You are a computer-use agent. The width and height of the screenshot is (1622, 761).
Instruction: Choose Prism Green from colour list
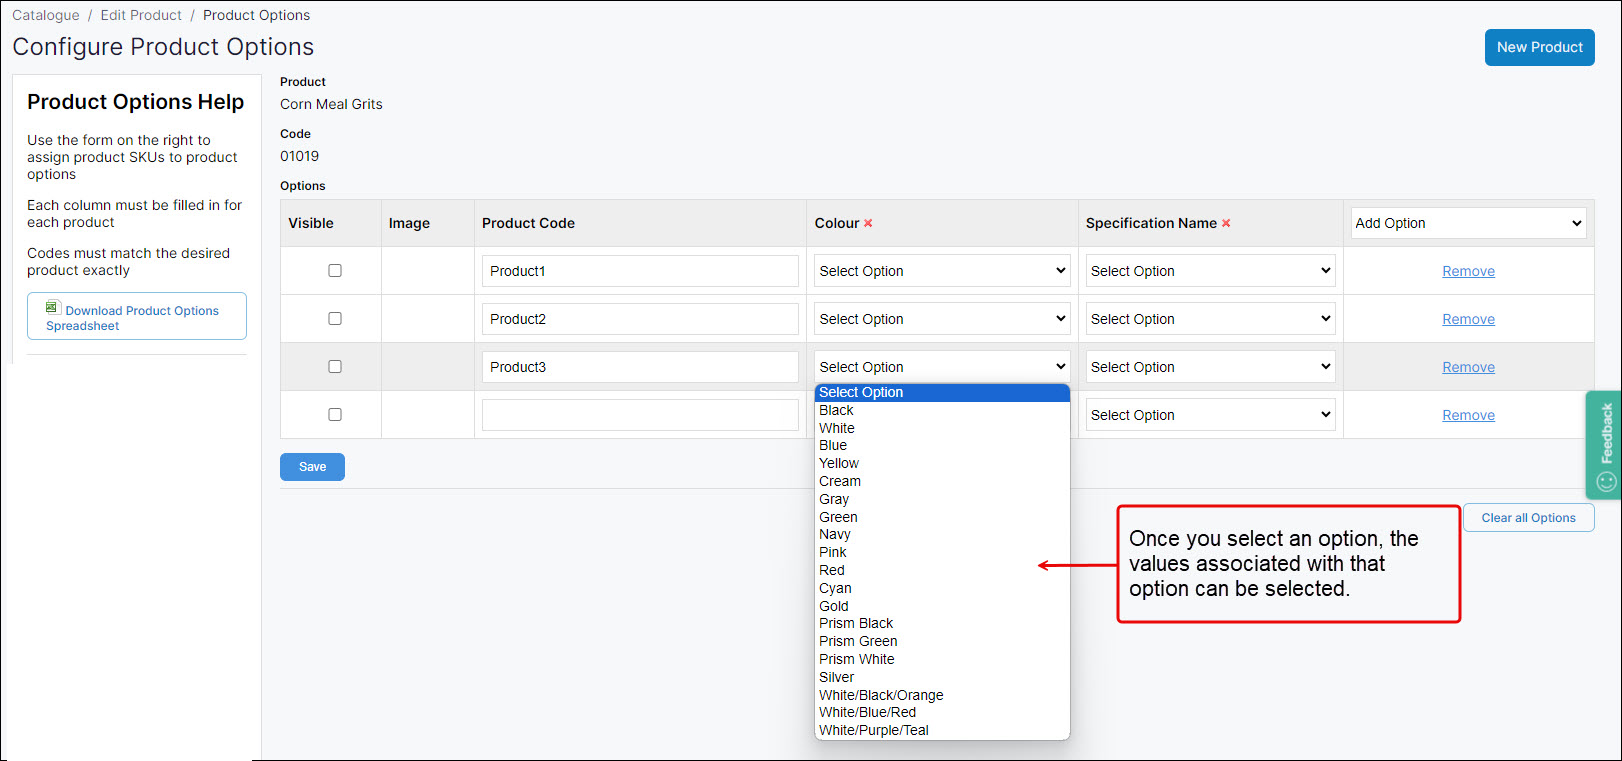click(x=858, y=642)
